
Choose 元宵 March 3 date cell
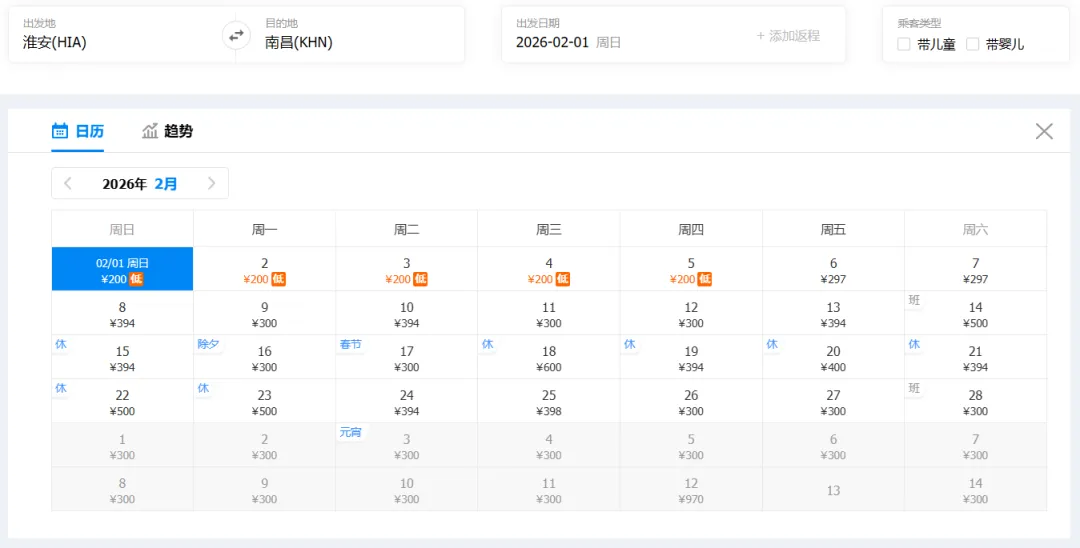[406, 445]
